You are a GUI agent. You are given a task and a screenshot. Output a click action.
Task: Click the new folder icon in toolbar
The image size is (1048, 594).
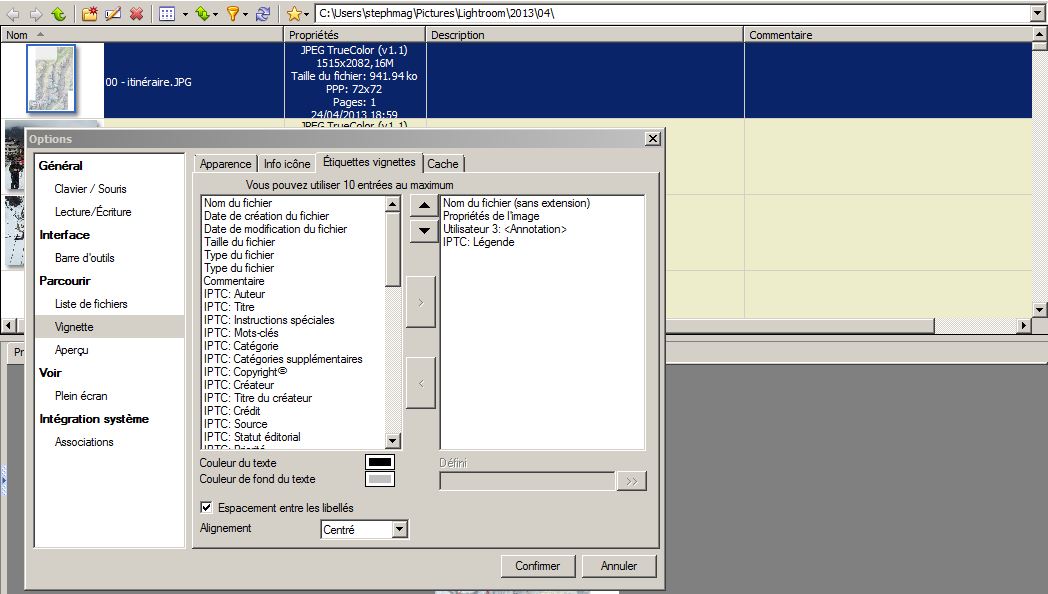tap(90, 14)
